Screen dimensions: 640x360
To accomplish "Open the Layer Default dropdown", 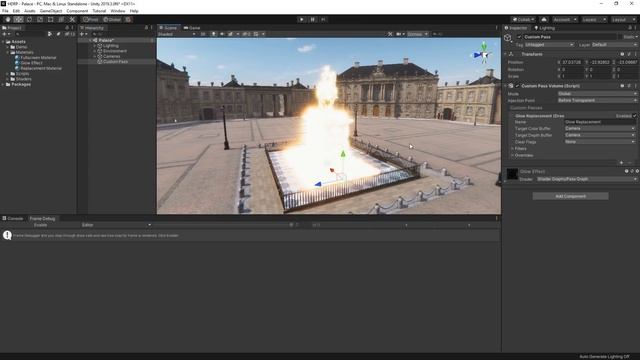I will pos(614,45).
